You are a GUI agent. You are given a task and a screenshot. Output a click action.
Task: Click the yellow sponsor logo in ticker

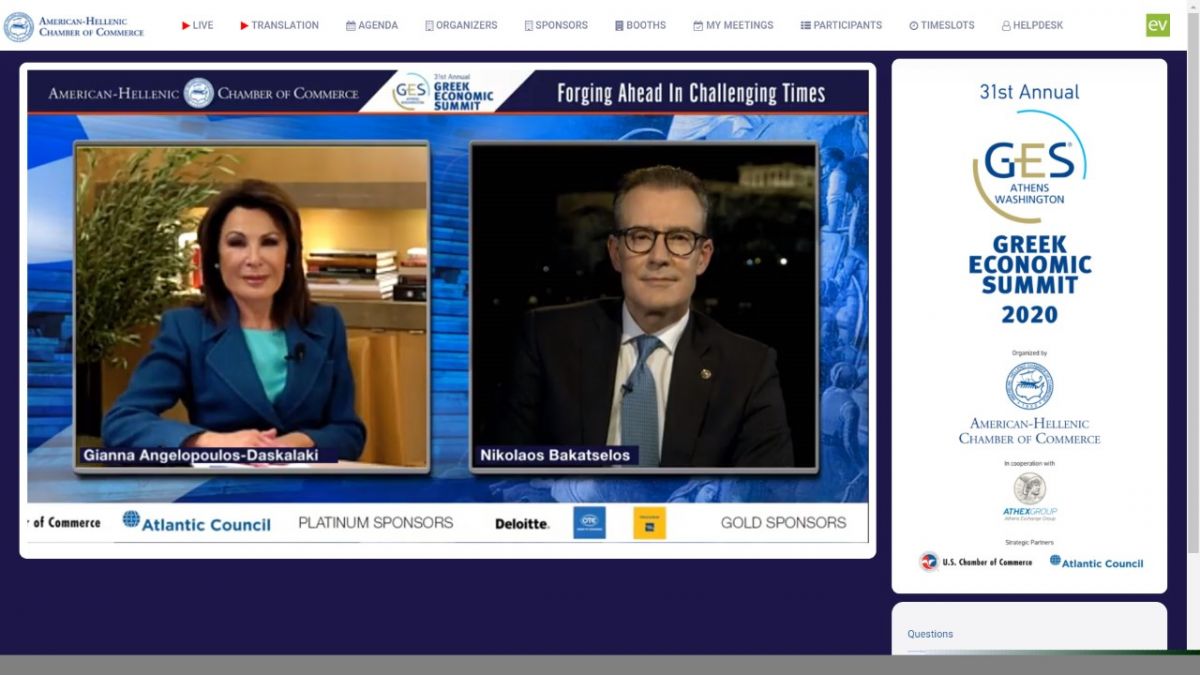pyautogui.click(x=649, y=522)
